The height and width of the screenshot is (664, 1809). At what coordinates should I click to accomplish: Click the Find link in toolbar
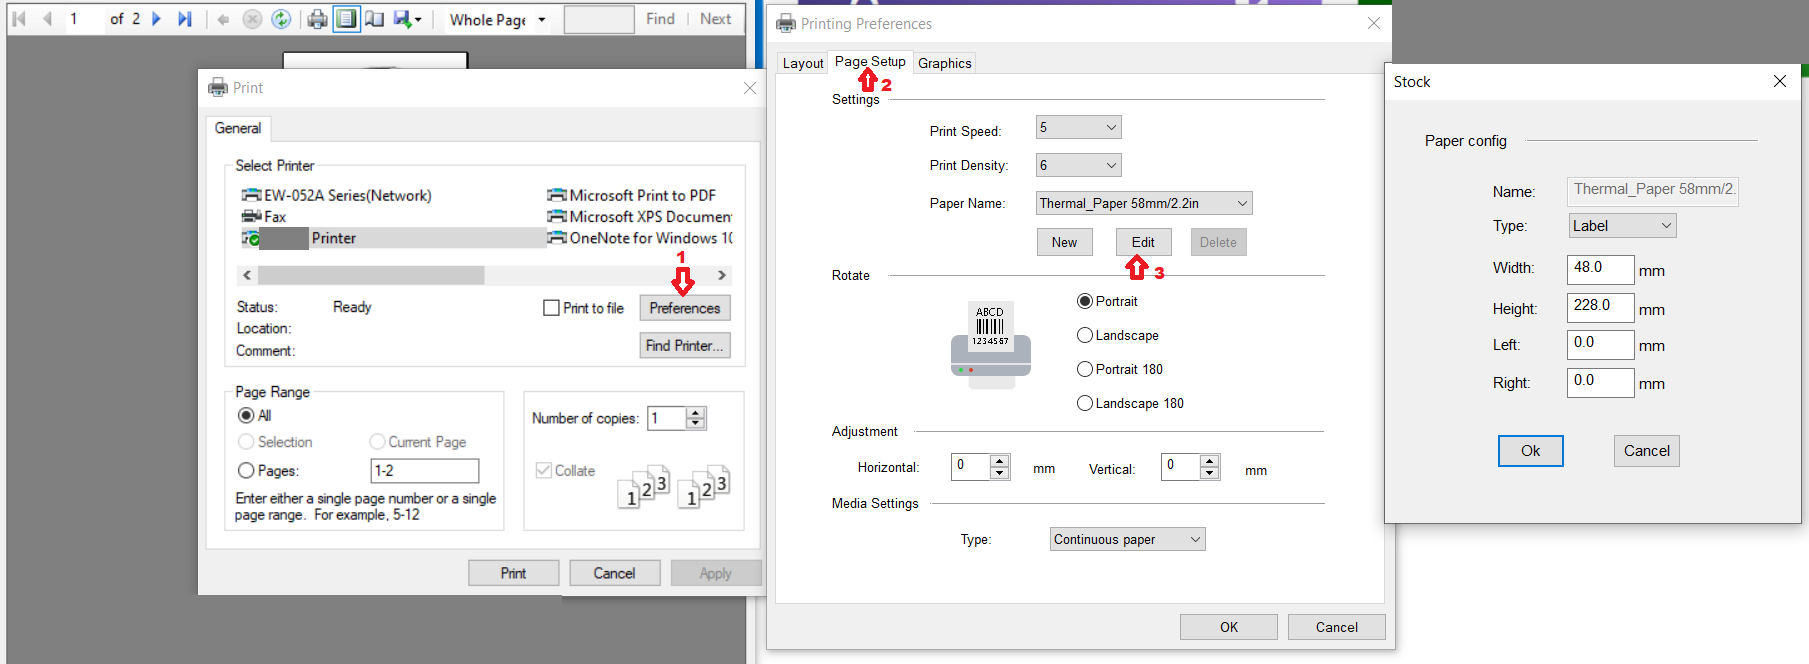(x=660, y=19)
